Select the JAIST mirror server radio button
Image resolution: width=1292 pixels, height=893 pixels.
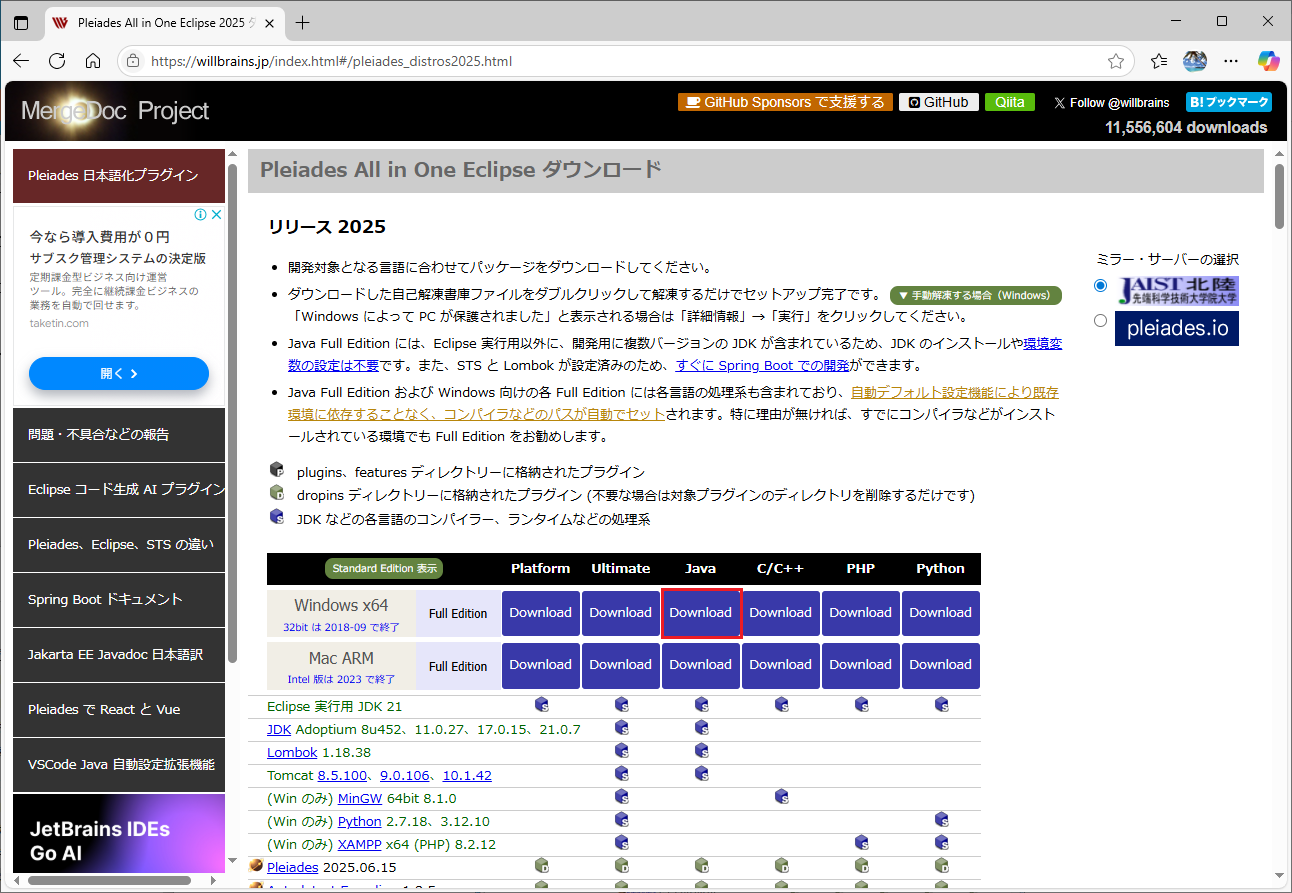[1101, 286]
